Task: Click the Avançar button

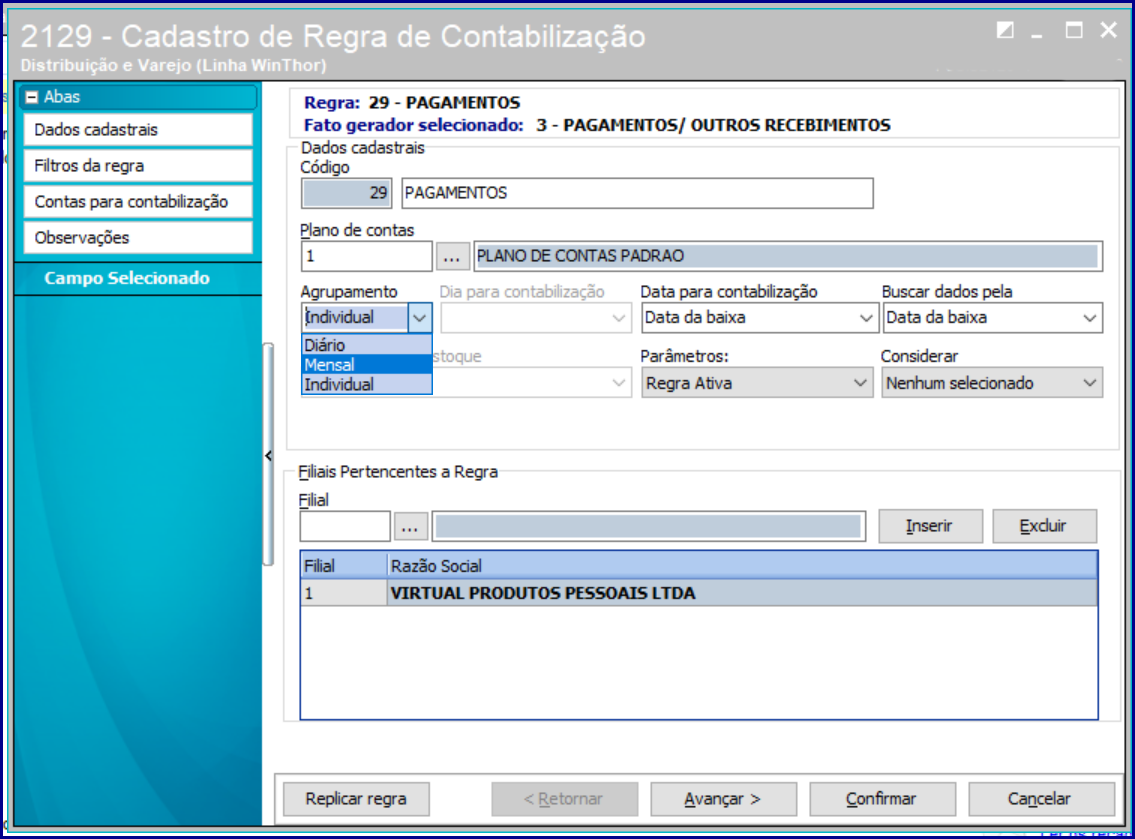Action: [x=723, y=799]
